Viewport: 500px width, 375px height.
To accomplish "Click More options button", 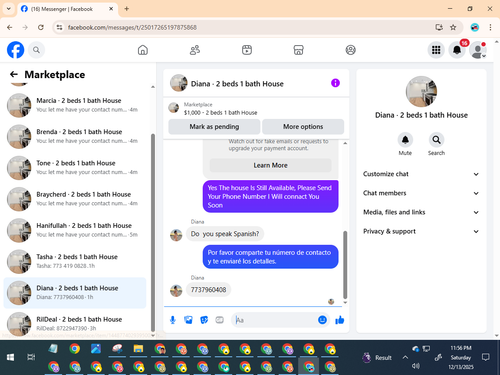I will (x=303, y=127).
